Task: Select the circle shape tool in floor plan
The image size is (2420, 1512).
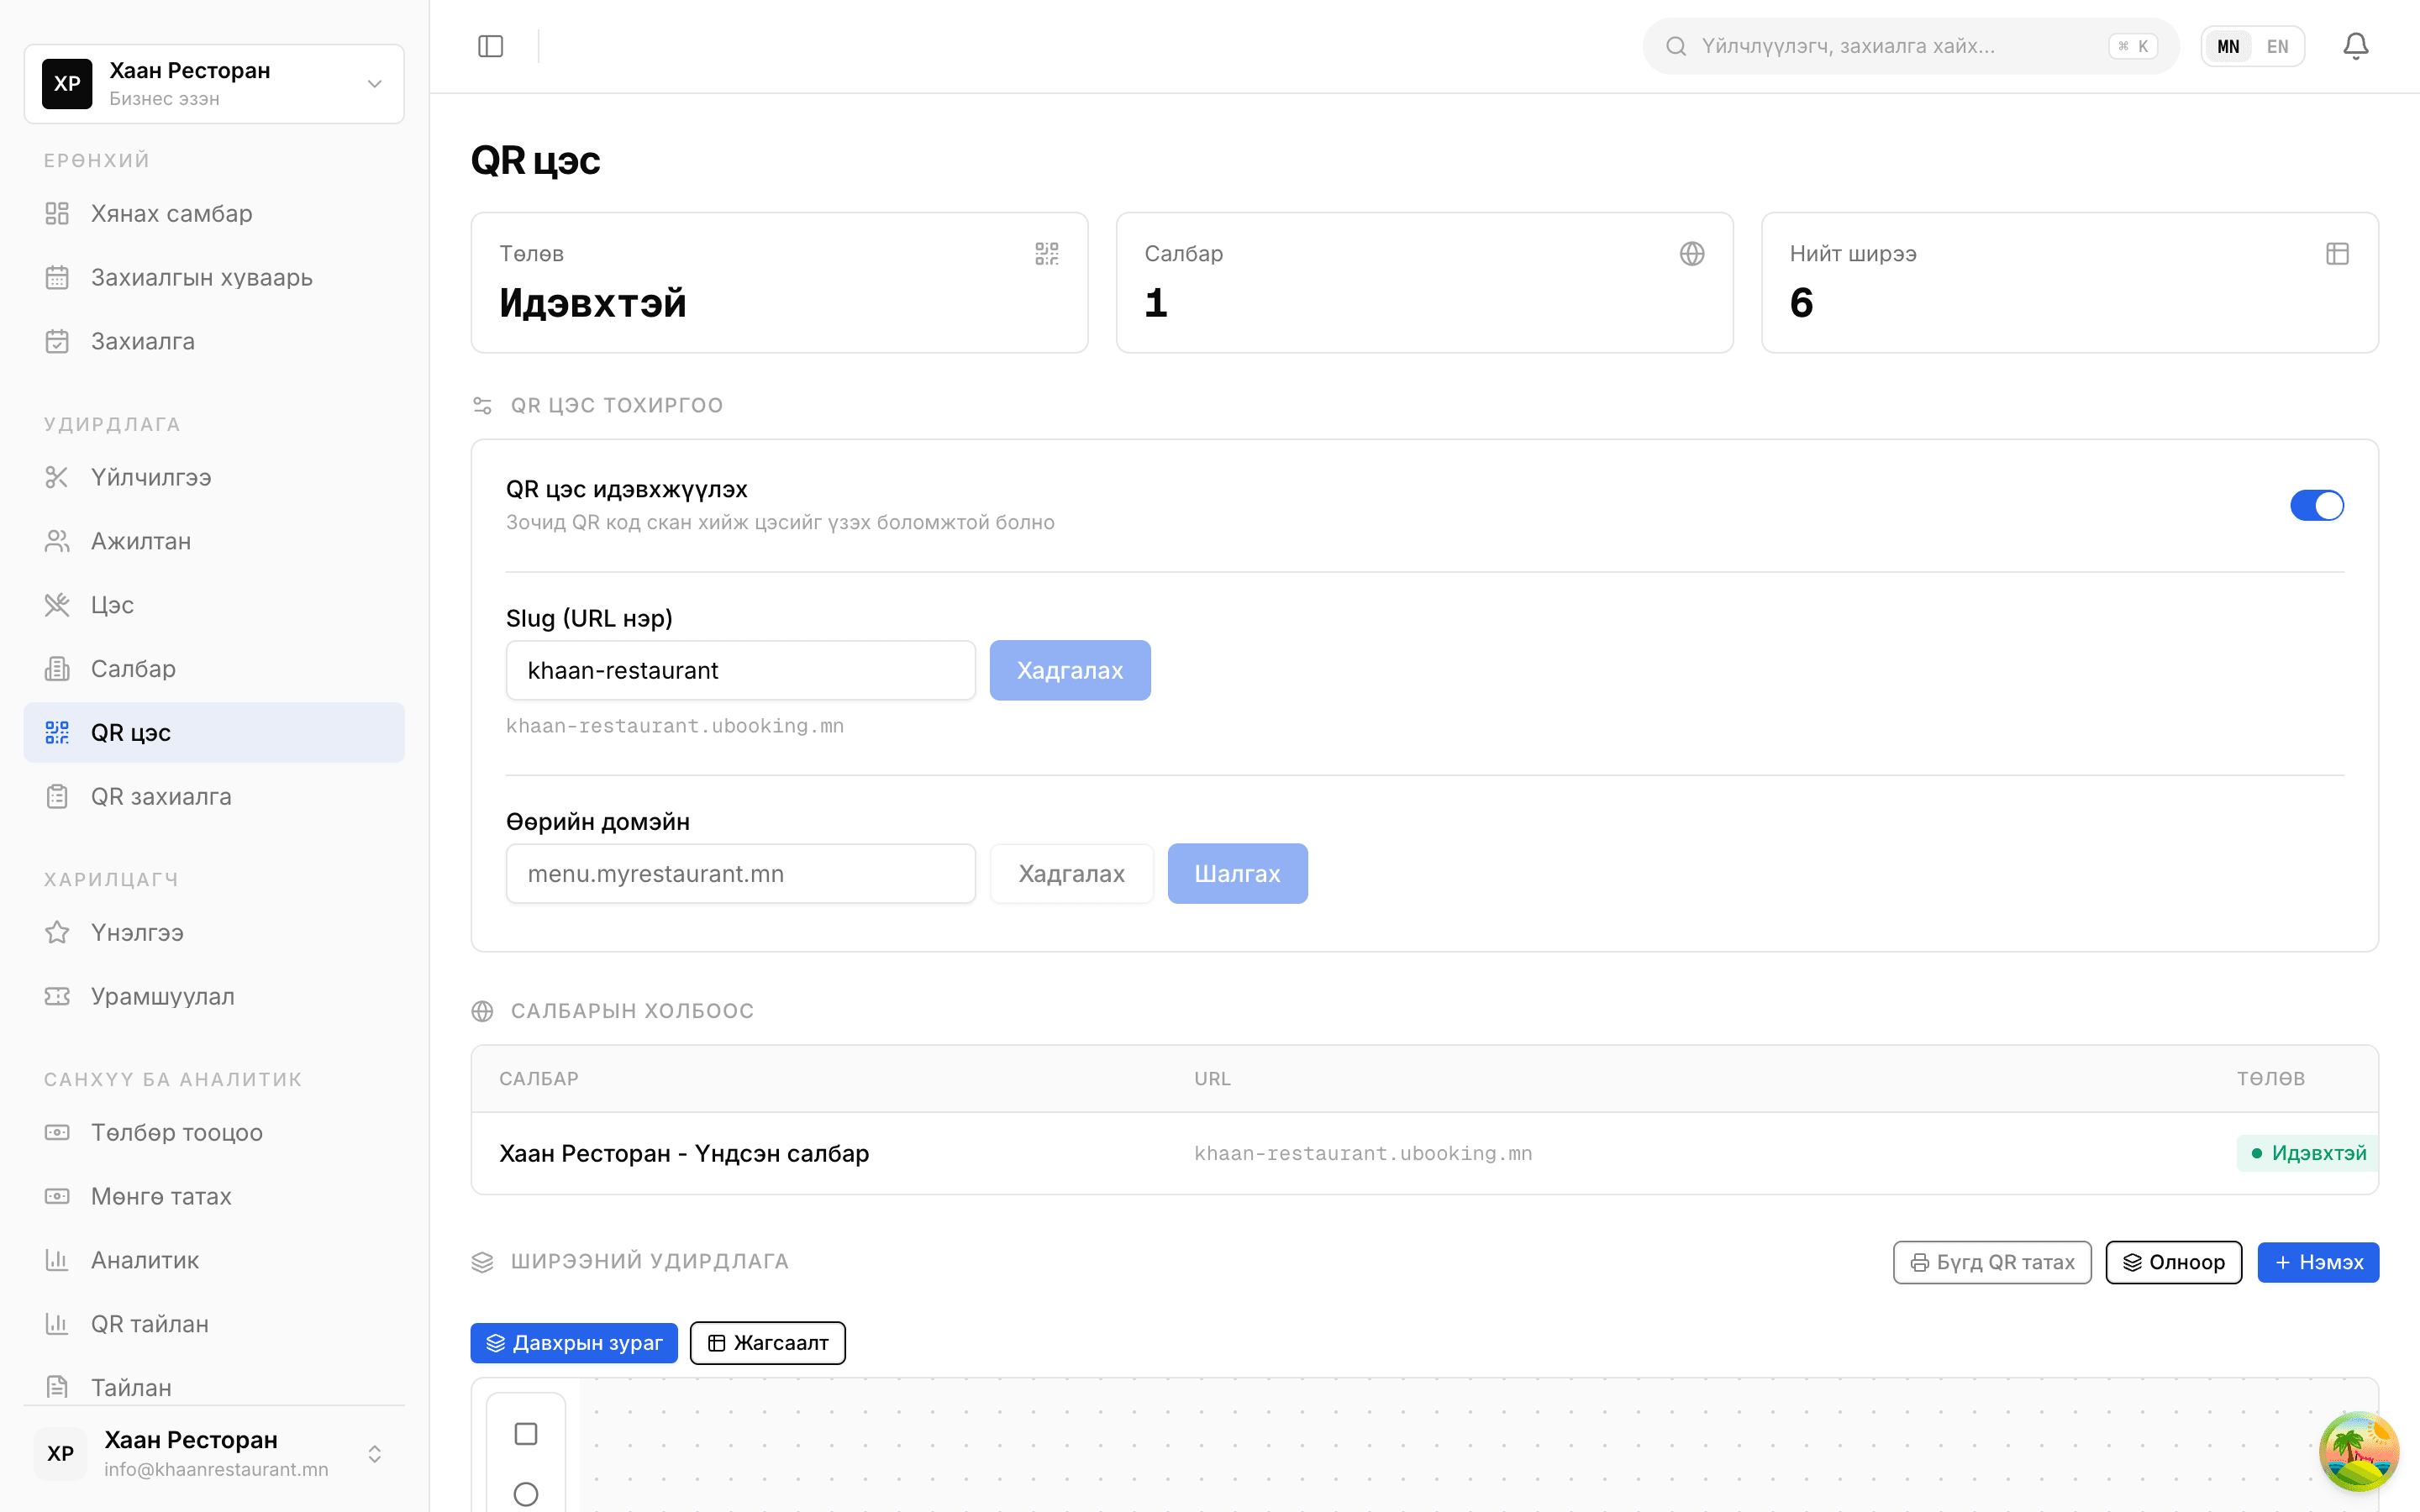Action: coord(526,1494)
